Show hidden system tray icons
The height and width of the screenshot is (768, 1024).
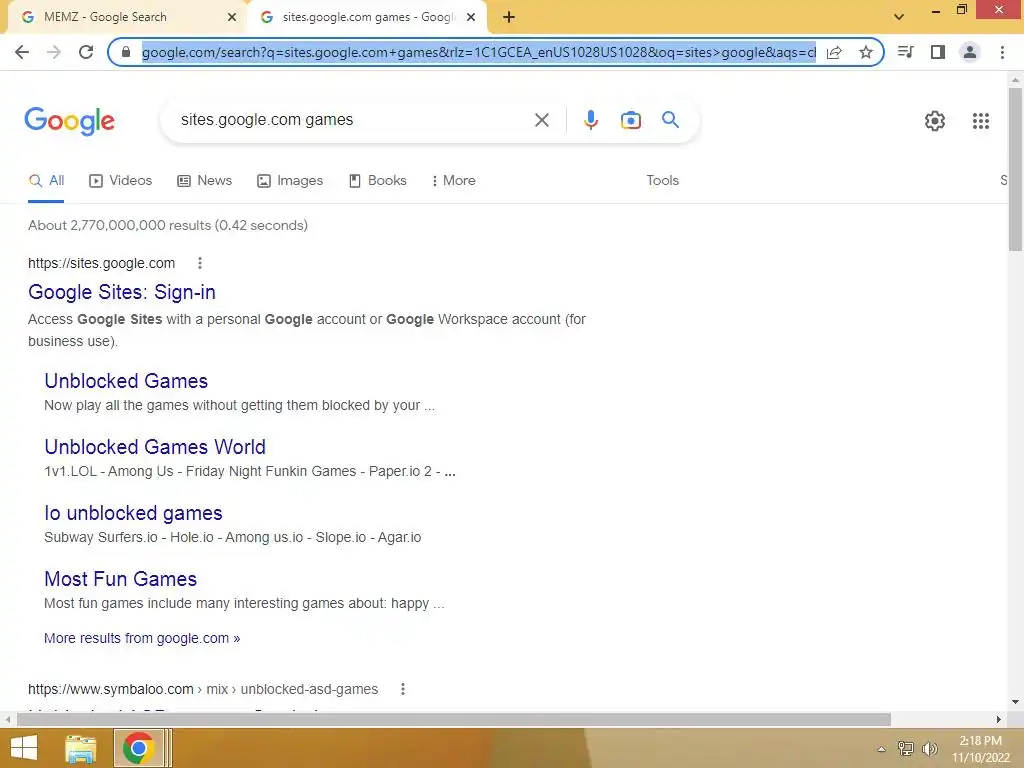882,749
